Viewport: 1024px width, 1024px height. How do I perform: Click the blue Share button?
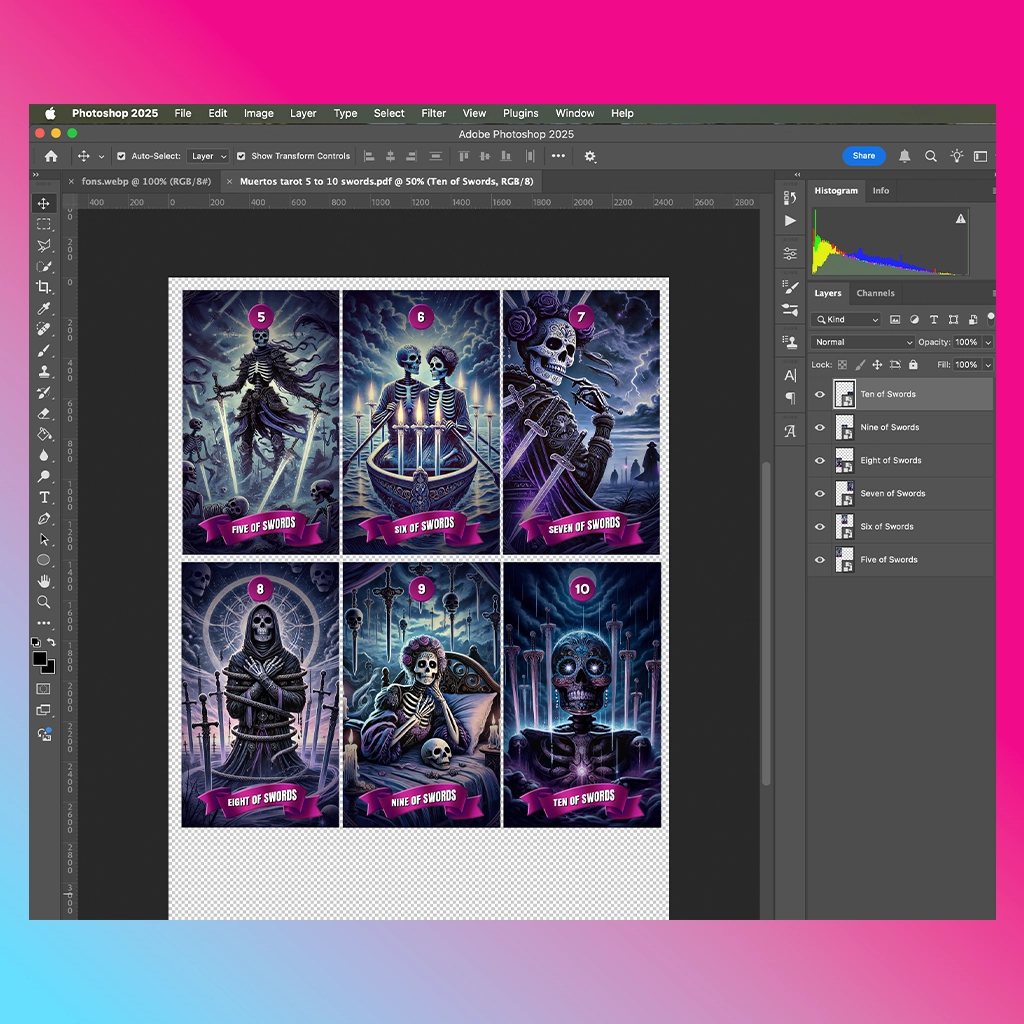tap(863, 155)
